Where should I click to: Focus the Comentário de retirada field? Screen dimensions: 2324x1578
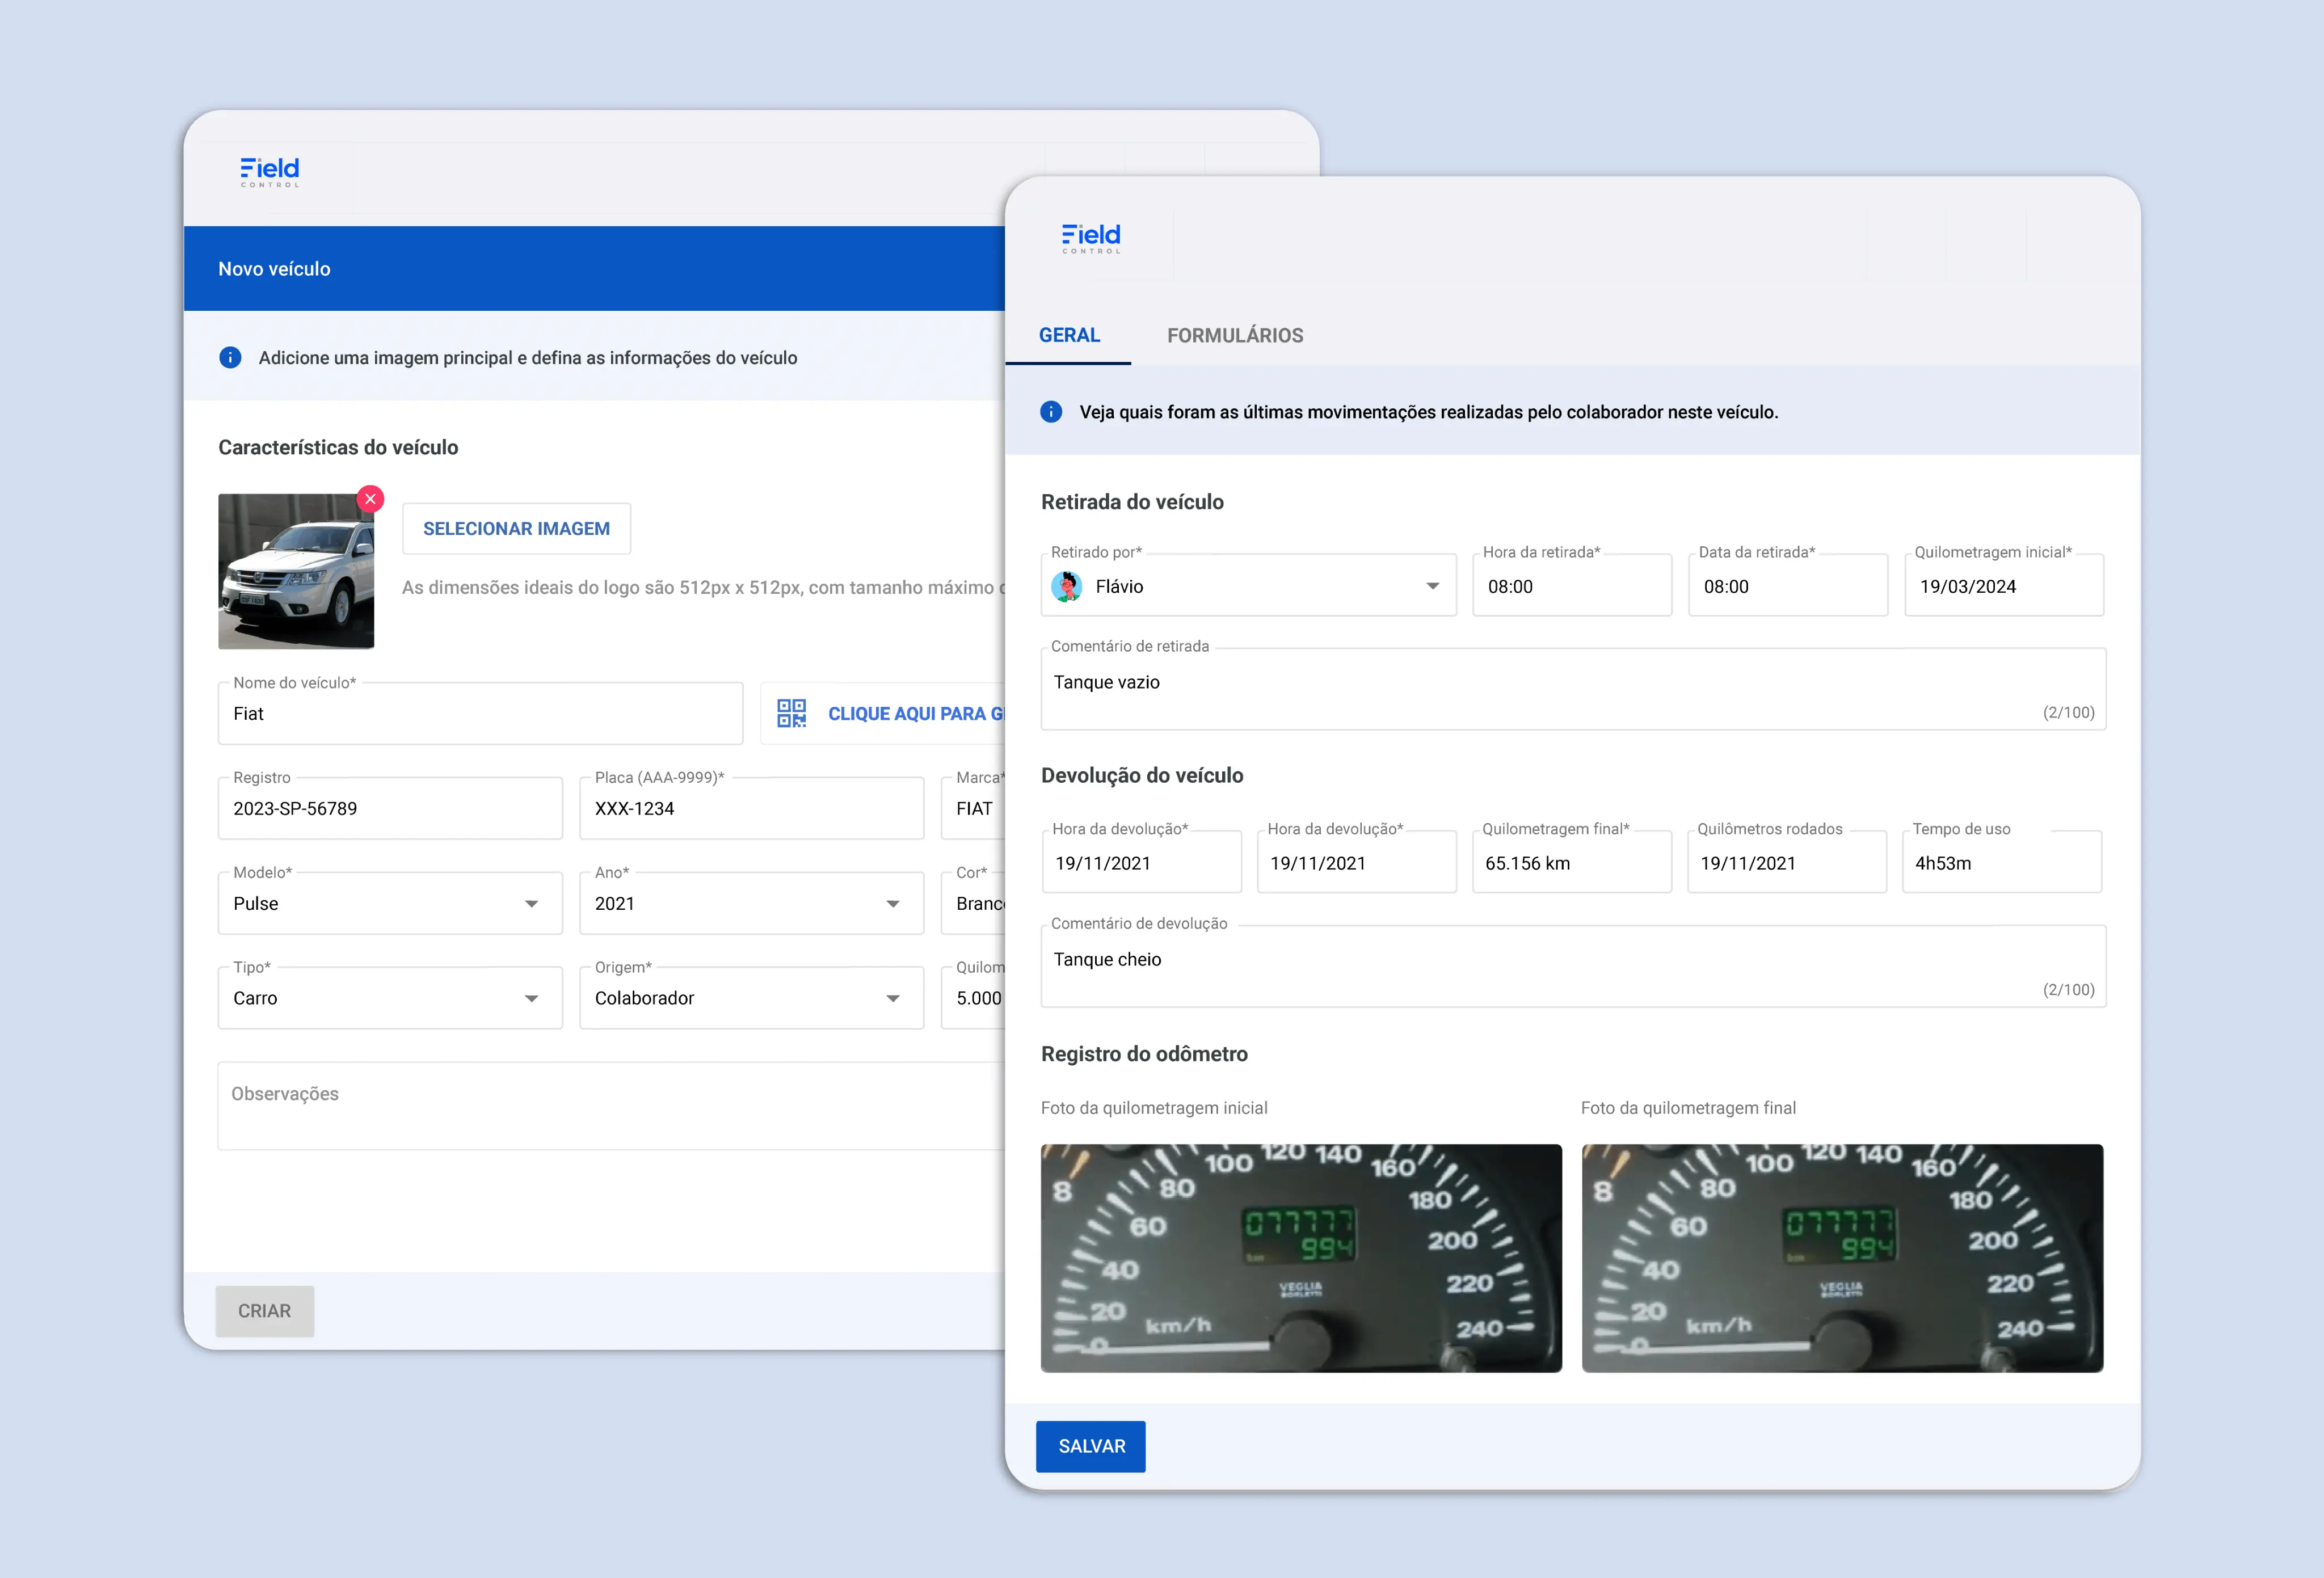(x=1573, y=689)
